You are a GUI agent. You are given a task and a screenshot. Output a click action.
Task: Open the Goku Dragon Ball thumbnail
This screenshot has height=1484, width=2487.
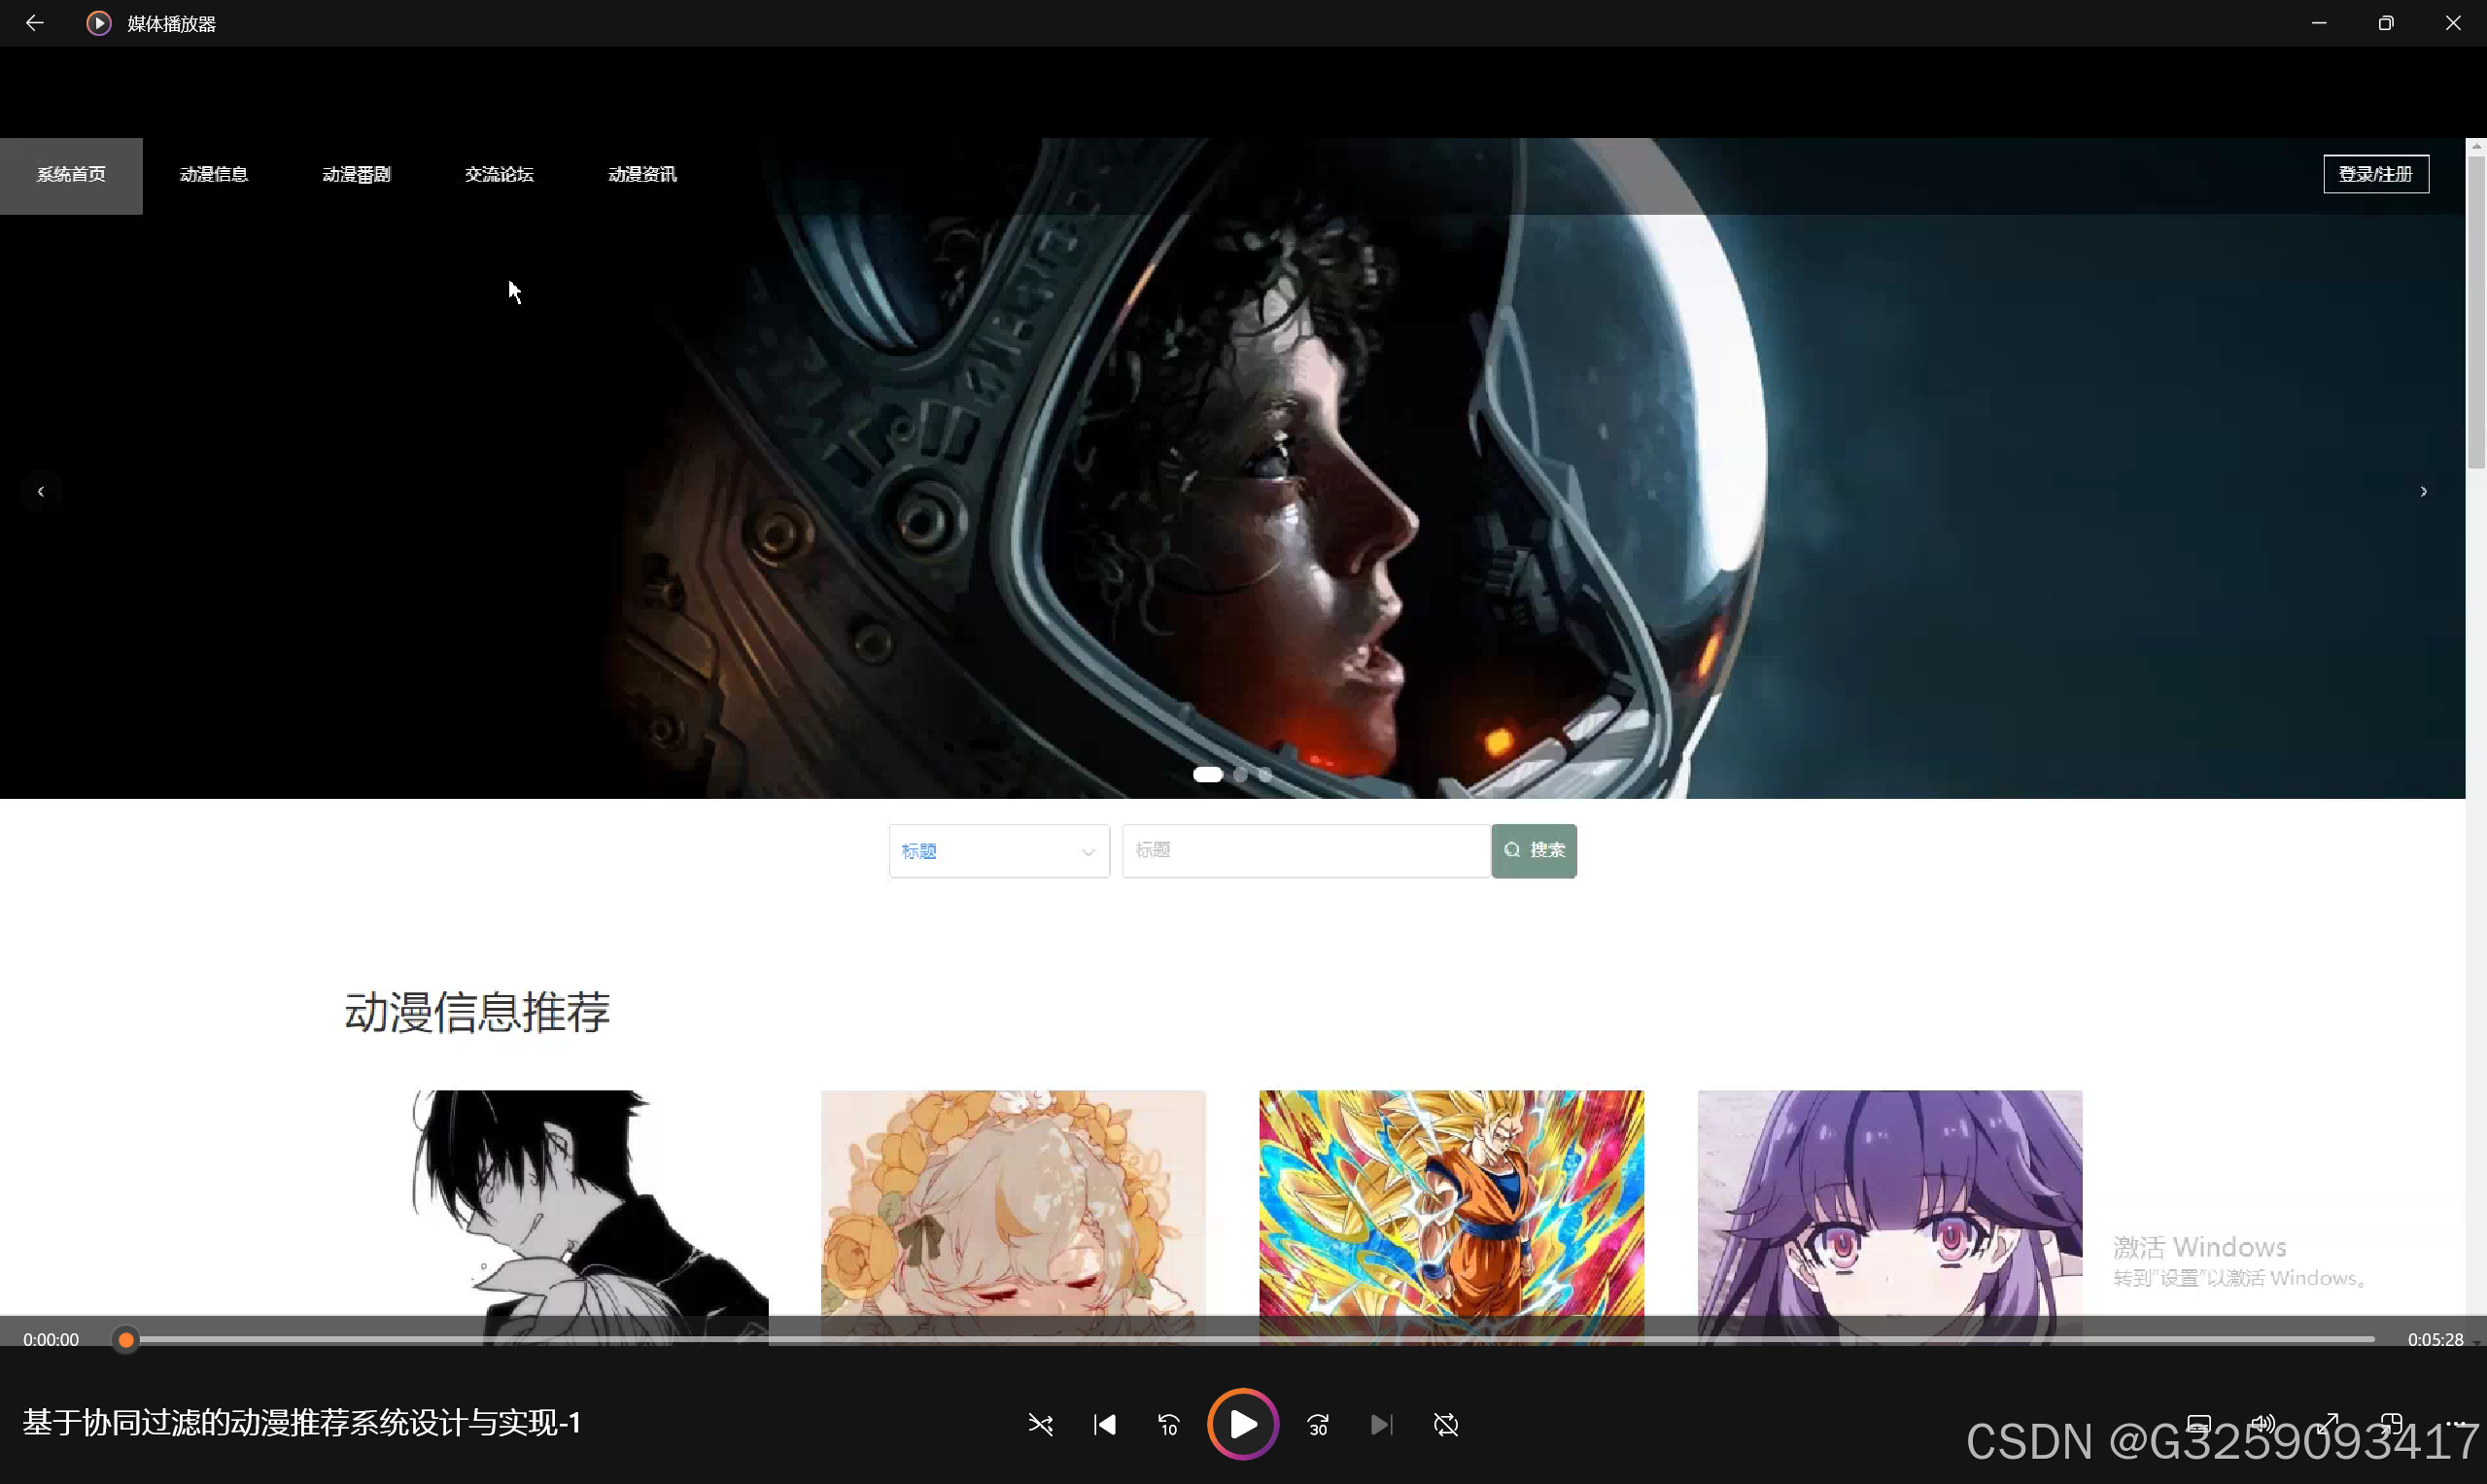pyautogui.click(x=1451, y=1218)
